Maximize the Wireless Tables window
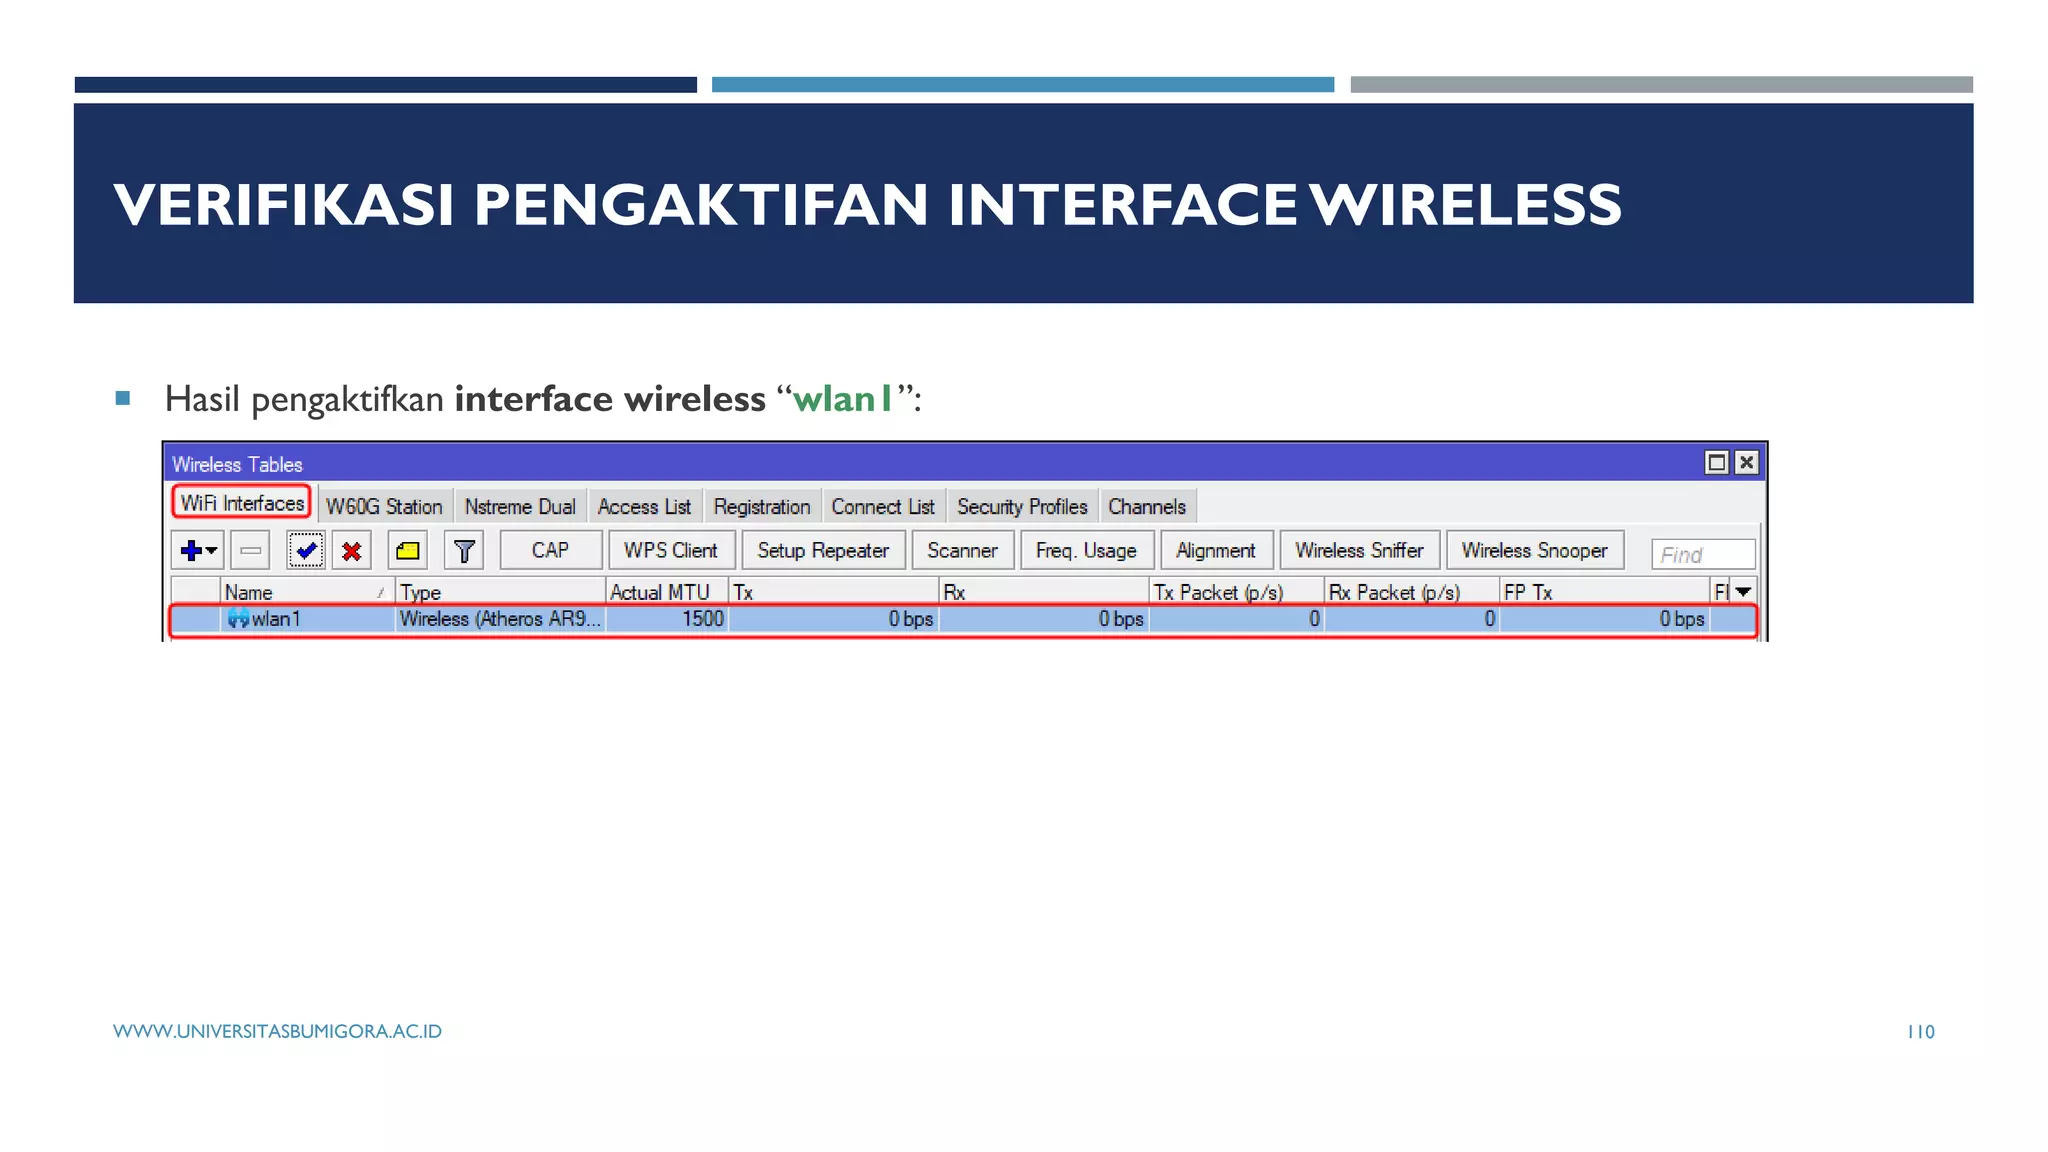The image size is (2048, 1152). tap(1716, 462)
